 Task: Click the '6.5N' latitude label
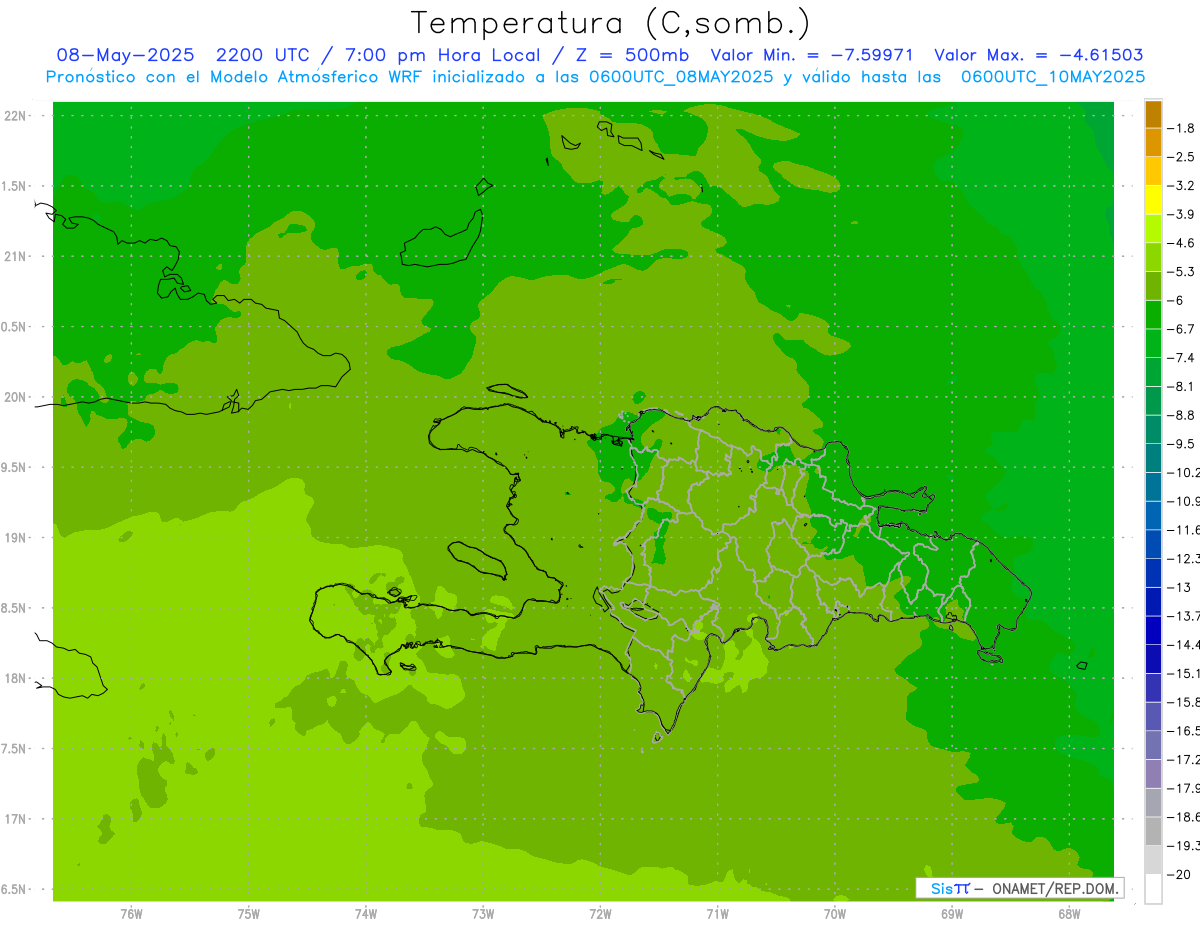(15, 889)
